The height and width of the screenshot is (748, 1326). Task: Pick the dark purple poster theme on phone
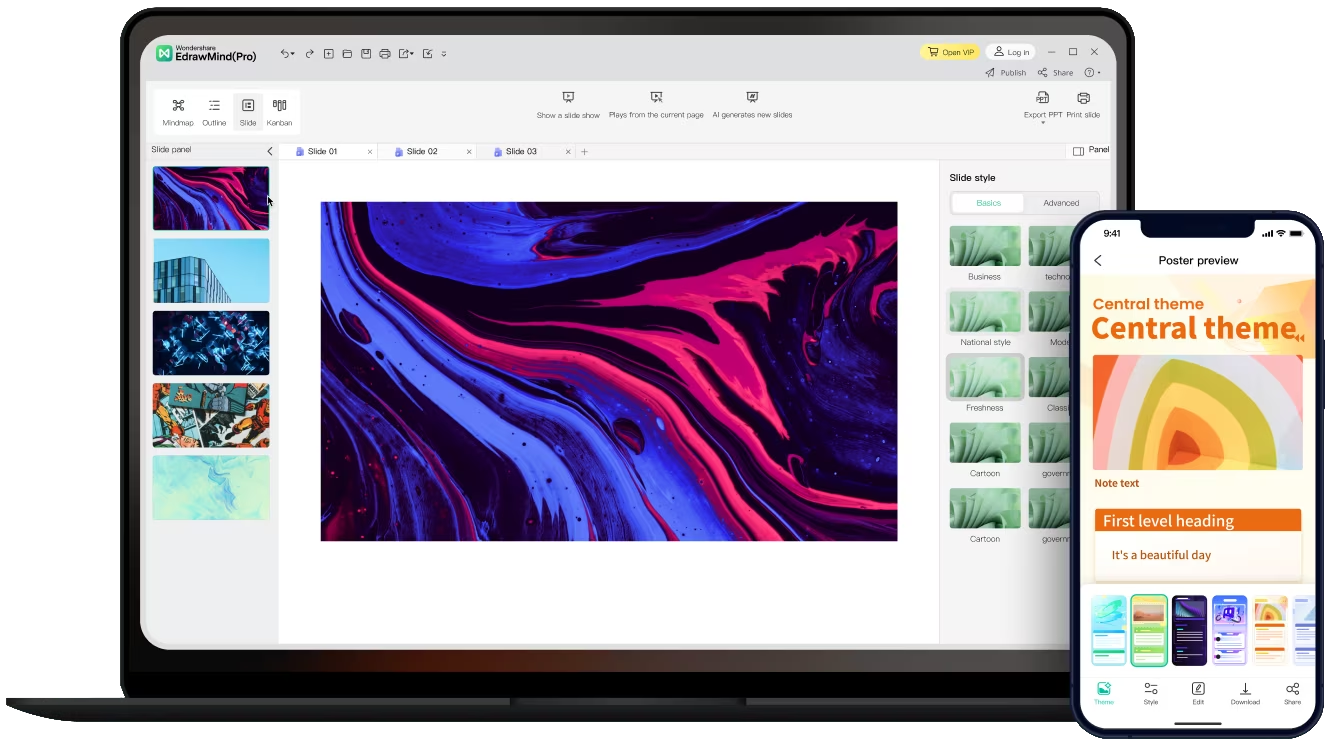[1190, 630]
